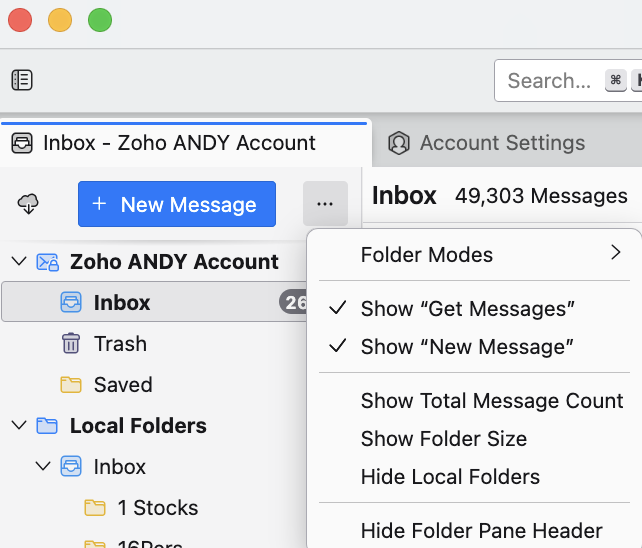Click in the Search field
Viewport: 642px width, 548px height.
click(549, 81)
